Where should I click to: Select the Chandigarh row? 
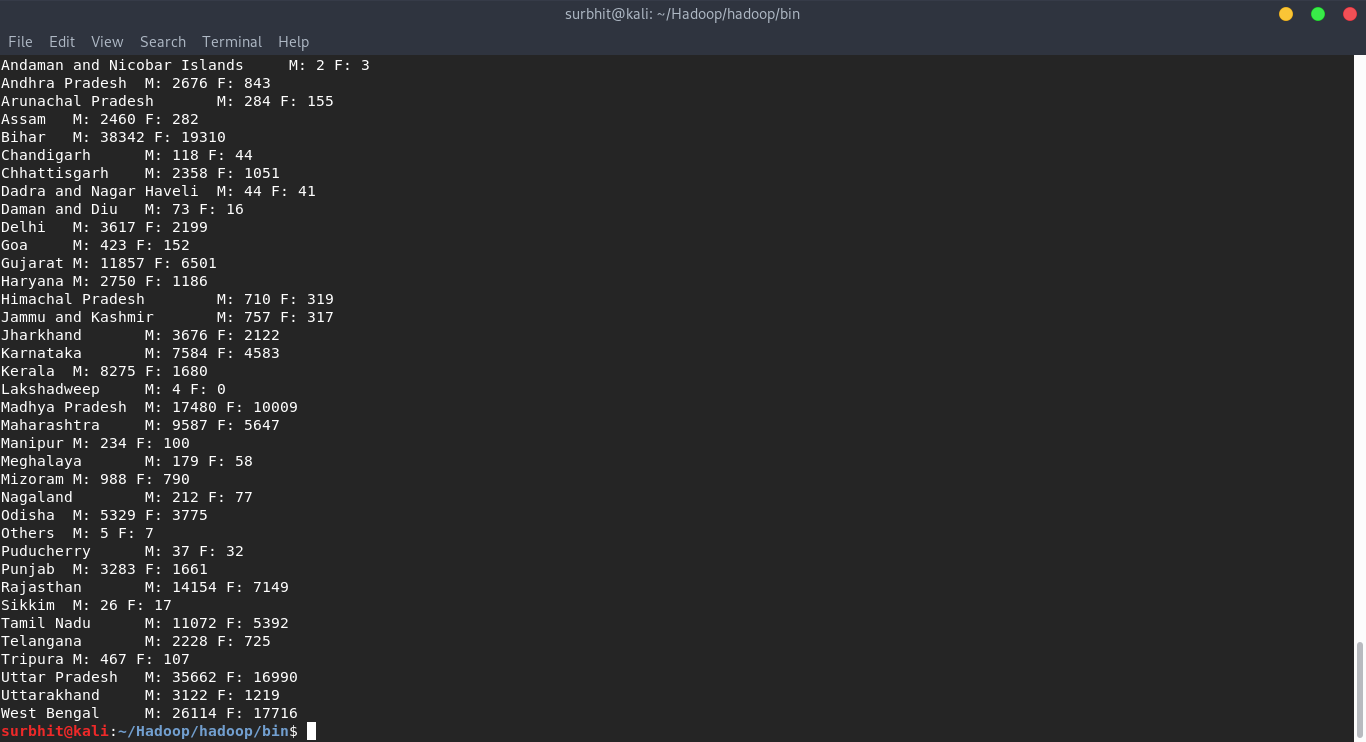(127, 155)
